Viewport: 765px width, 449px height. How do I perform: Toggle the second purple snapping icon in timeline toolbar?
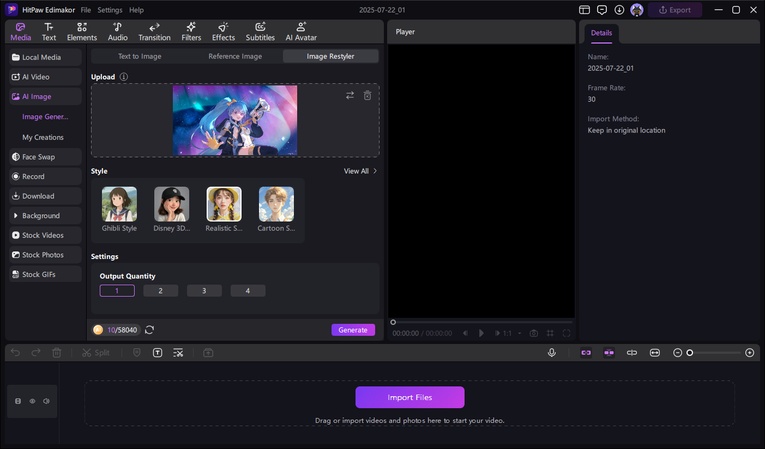tap(609, 353)
